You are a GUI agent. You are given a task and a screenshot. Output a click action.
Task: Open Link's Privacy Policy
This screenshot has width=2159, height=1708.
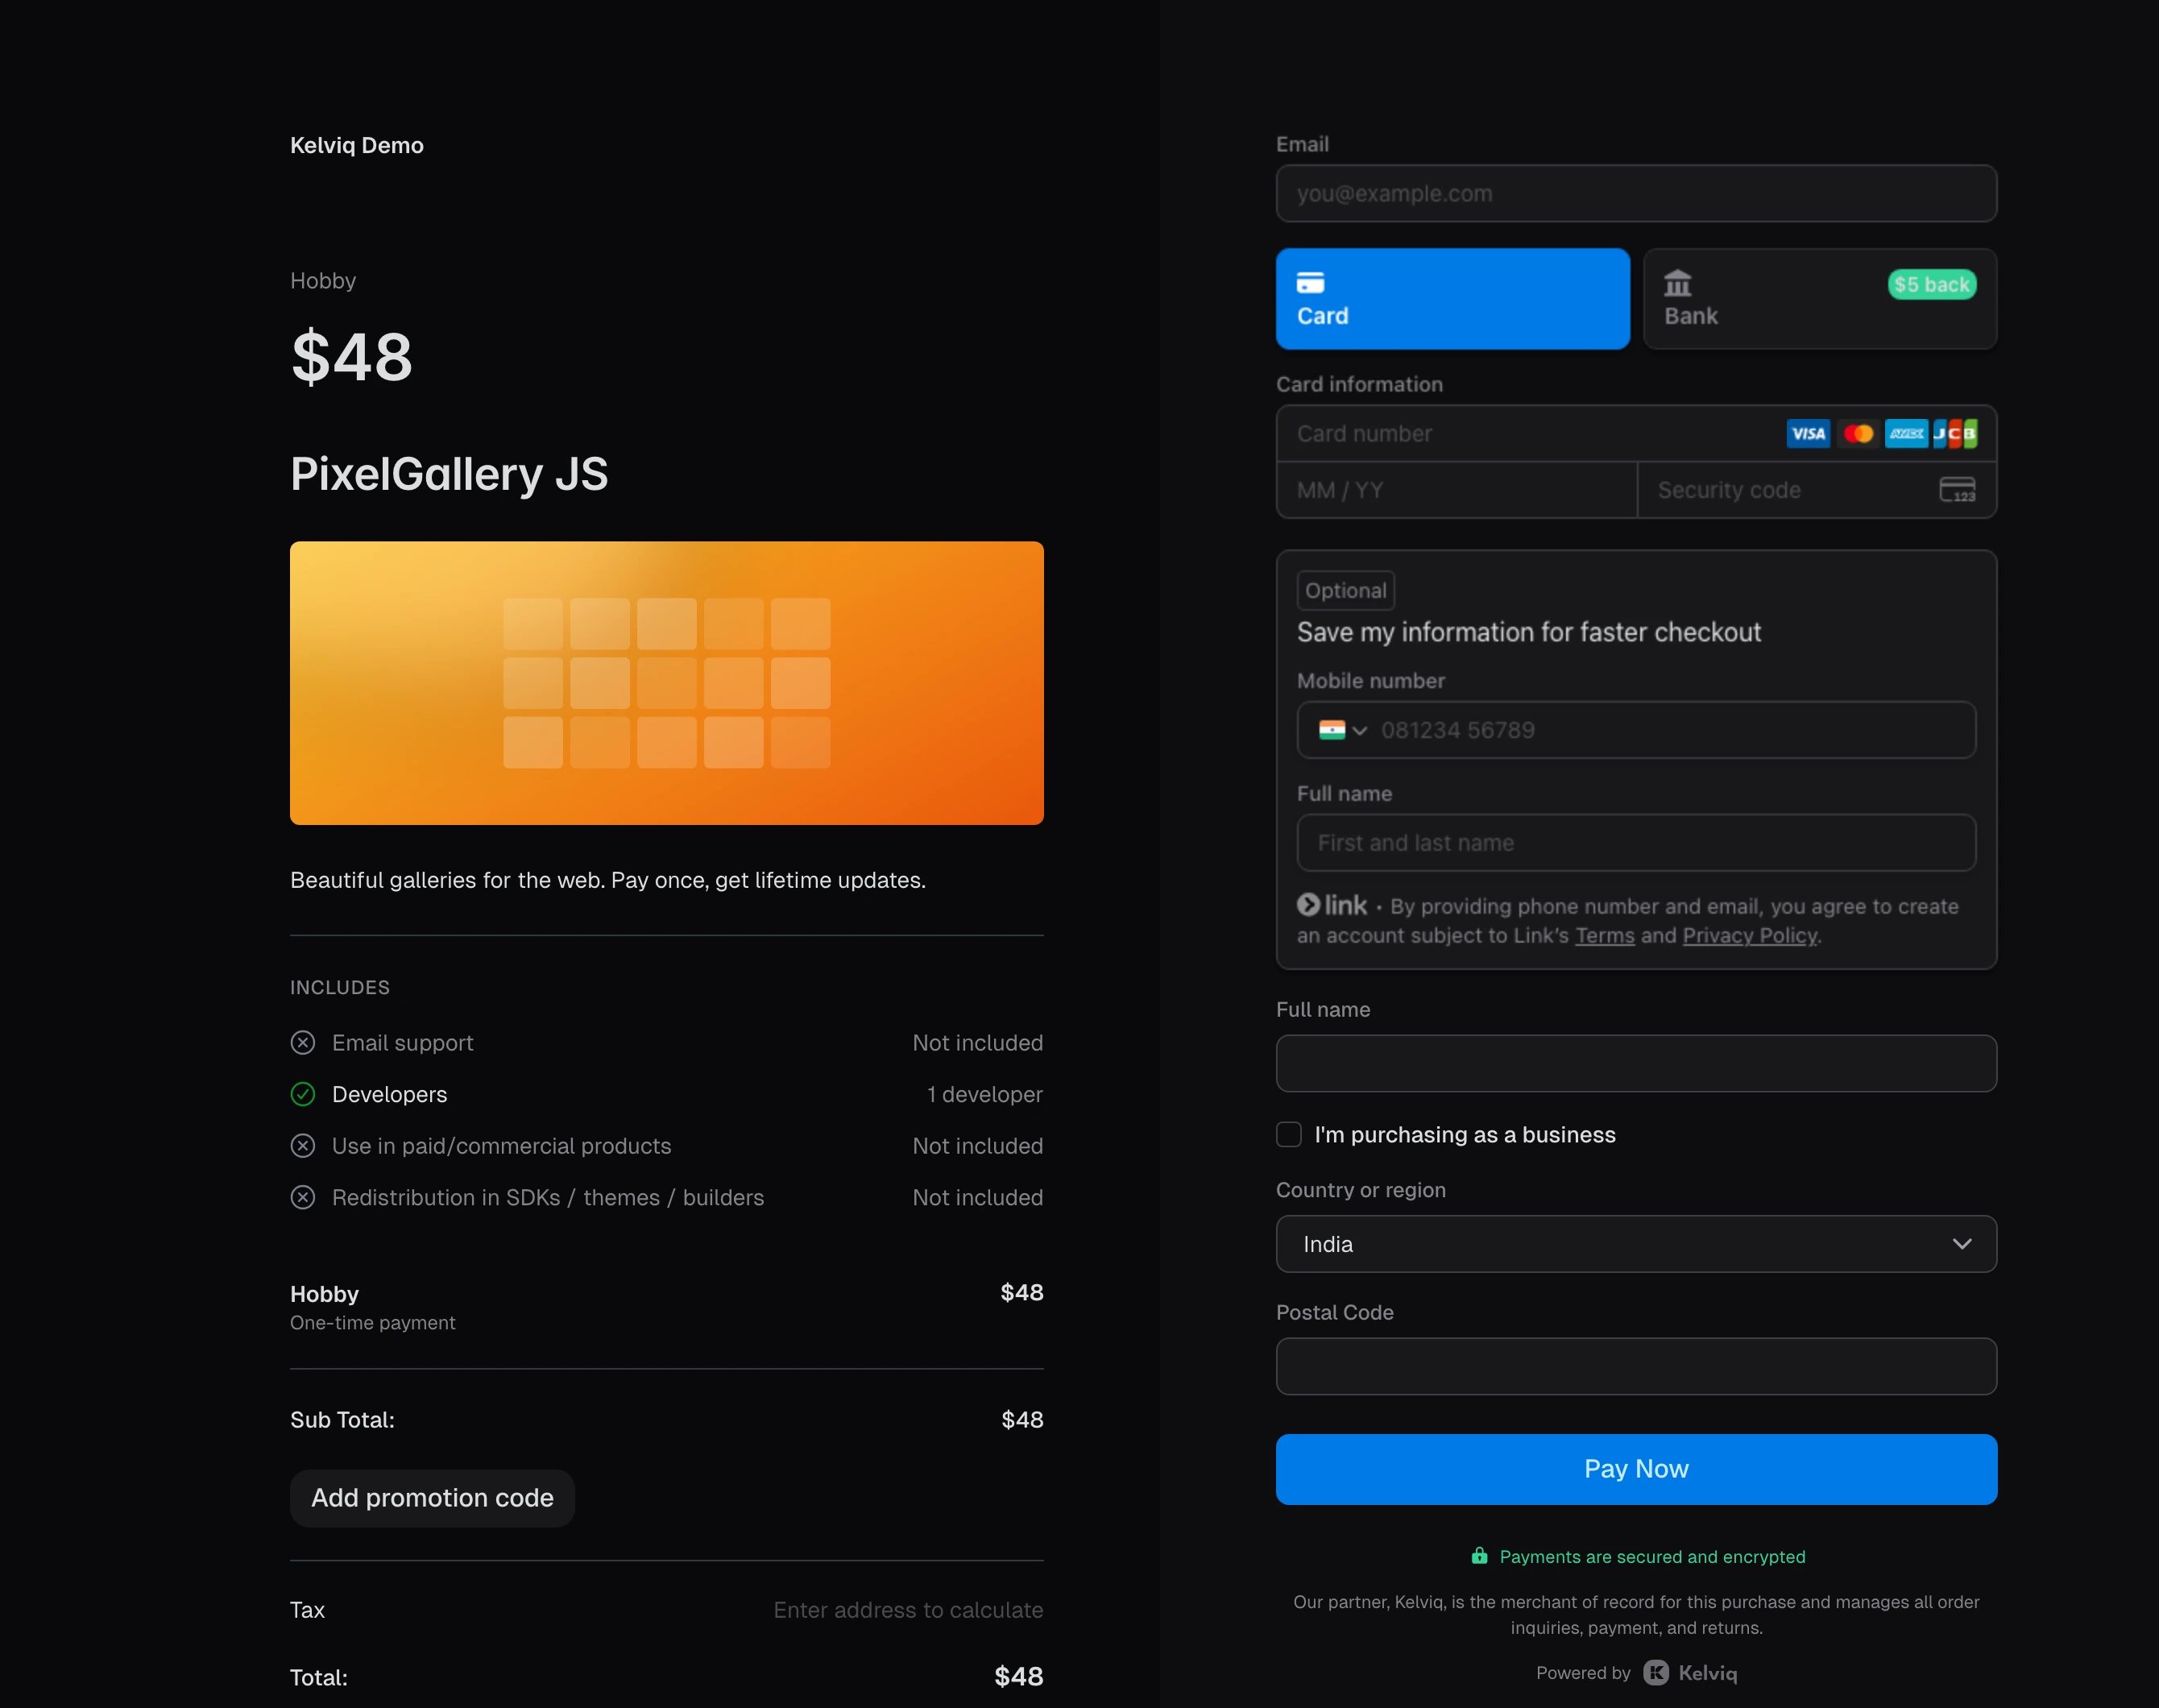tap(1749, 936)
